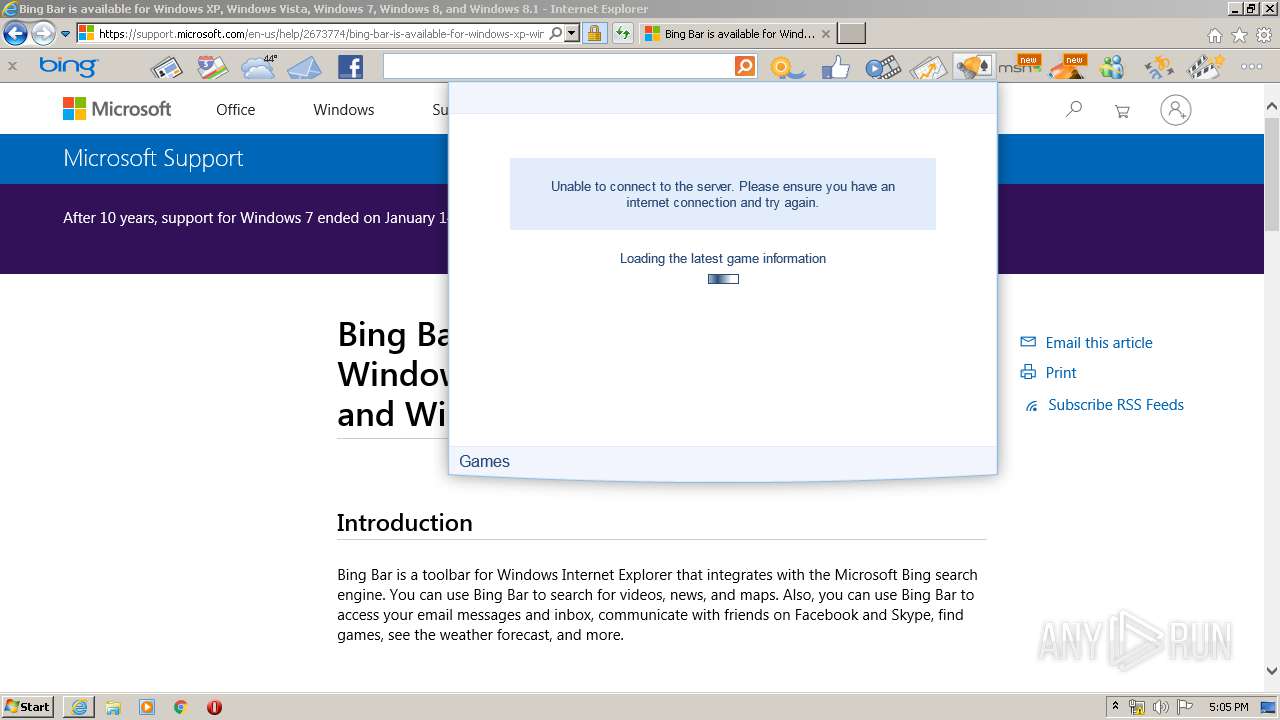Click the orange Bing Bar search button
Viewport: 1280px width, 720px height.
click(x=745, y=67)
